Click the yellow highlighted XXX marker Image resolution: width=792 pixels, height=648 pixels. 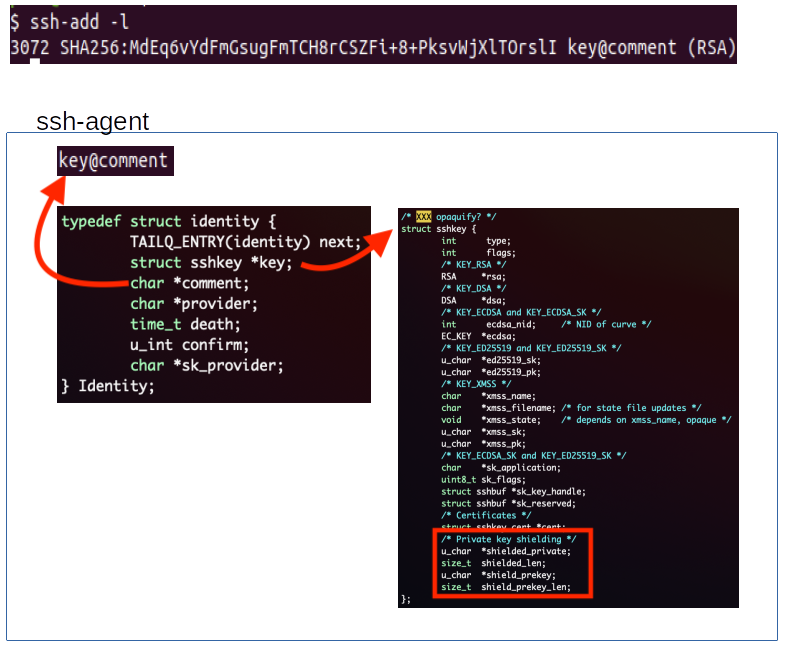point(423,216)
